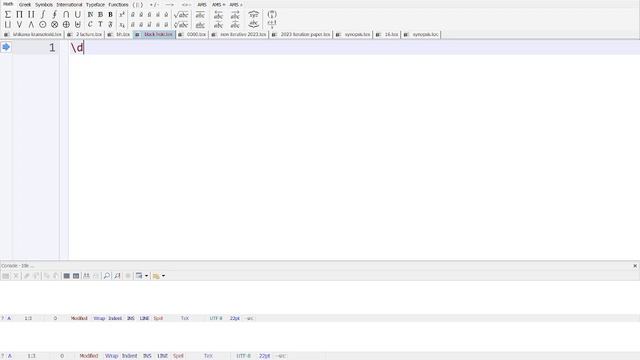This screenshot has width=640, height=360.
Task: Click the 1:3 cursor position in bottom status bar
Action: point(31,356)
